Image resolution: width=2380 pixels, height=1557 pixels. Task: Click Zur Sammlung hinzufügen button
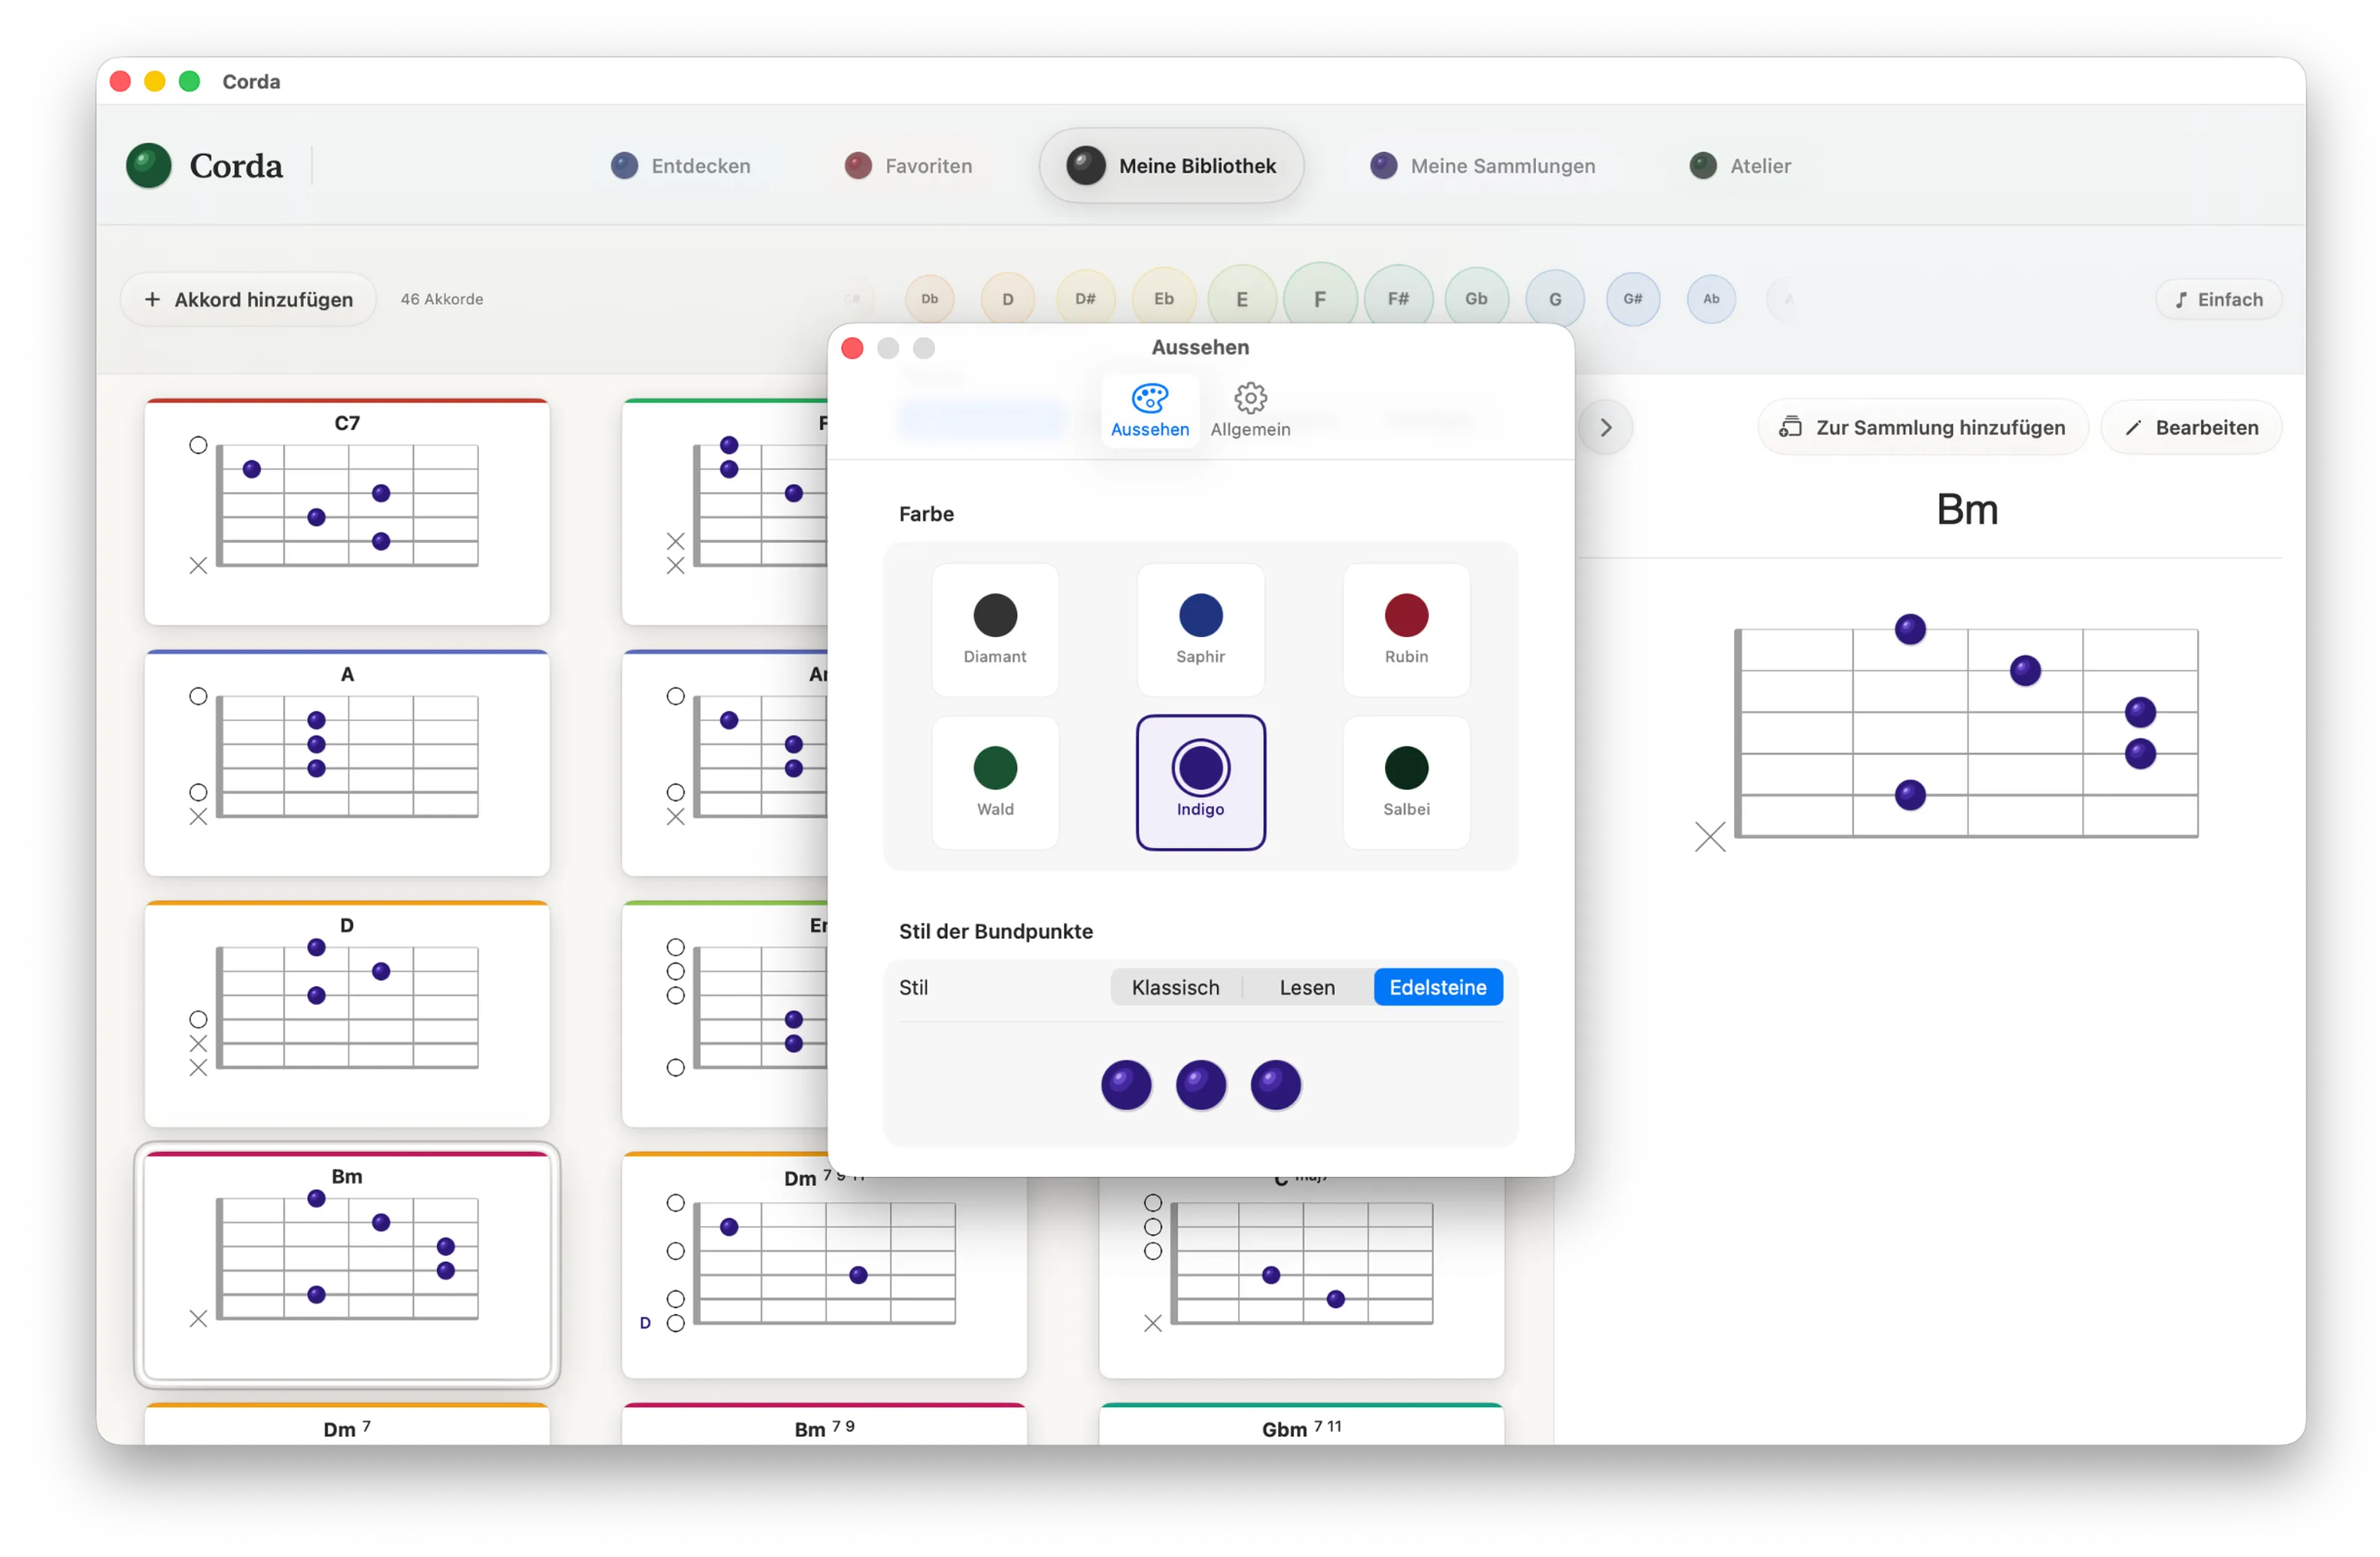[1922, 428]
